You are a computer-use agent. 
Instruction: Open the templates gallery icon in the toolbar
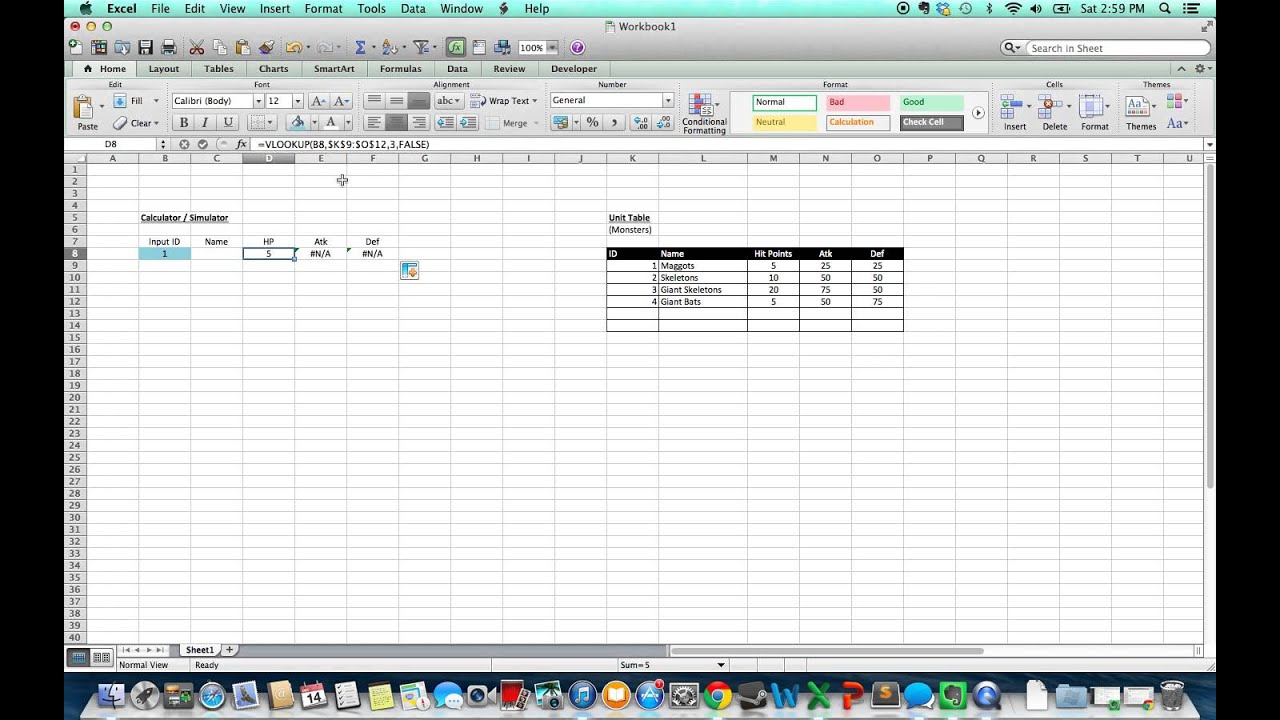pyautogui.click(x=99, y=47)
